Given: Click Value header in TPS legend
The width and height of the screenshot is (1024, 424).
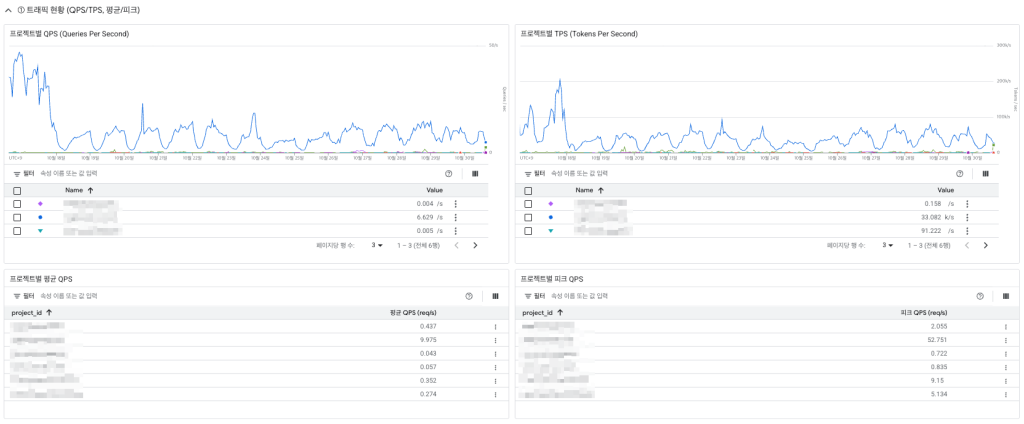Looking at the screenshot, I should (x=946, y=190).
